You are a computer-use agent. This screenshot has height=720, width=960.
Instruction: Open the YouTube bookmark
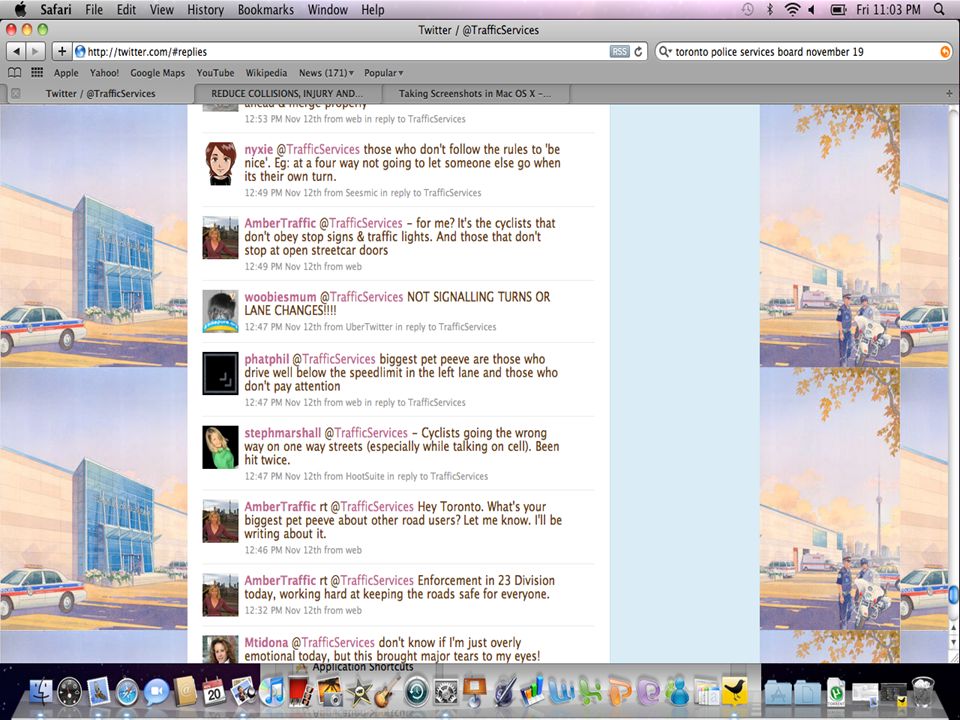click(216, 72)
